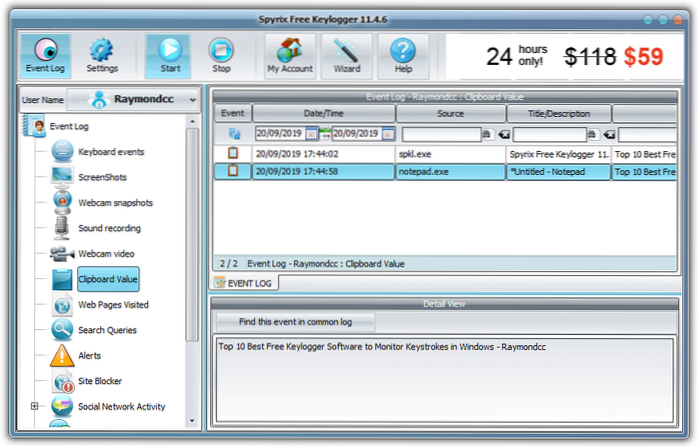This screenshot has width=698, height=447.
Task: Select Keyboard events in sidebar
Action: pyautogui.click(x=111, y=152)
